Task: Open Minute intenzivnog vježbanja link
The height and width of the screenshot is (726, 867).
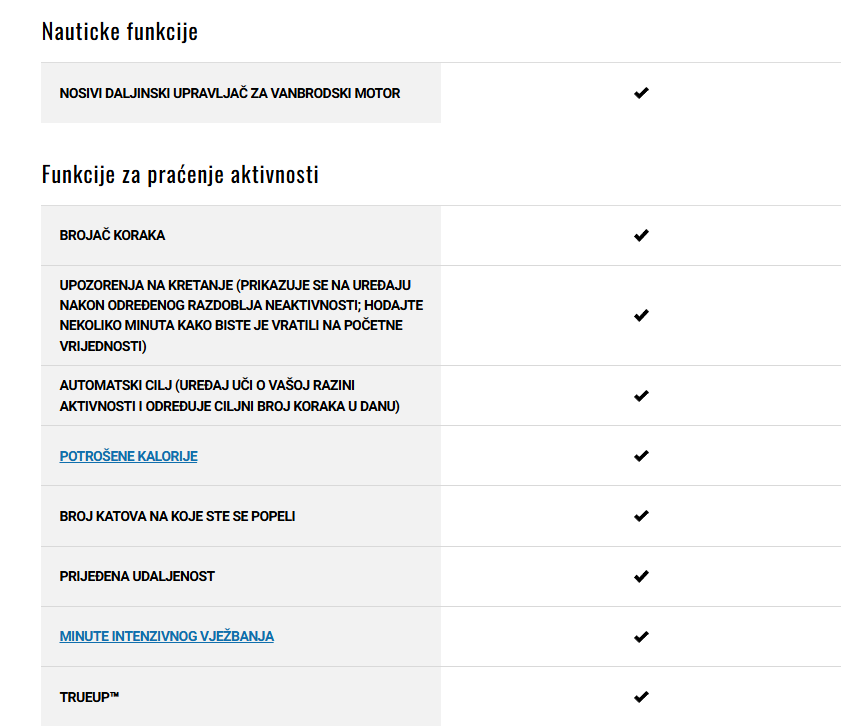Action: (x=166, y=636)
